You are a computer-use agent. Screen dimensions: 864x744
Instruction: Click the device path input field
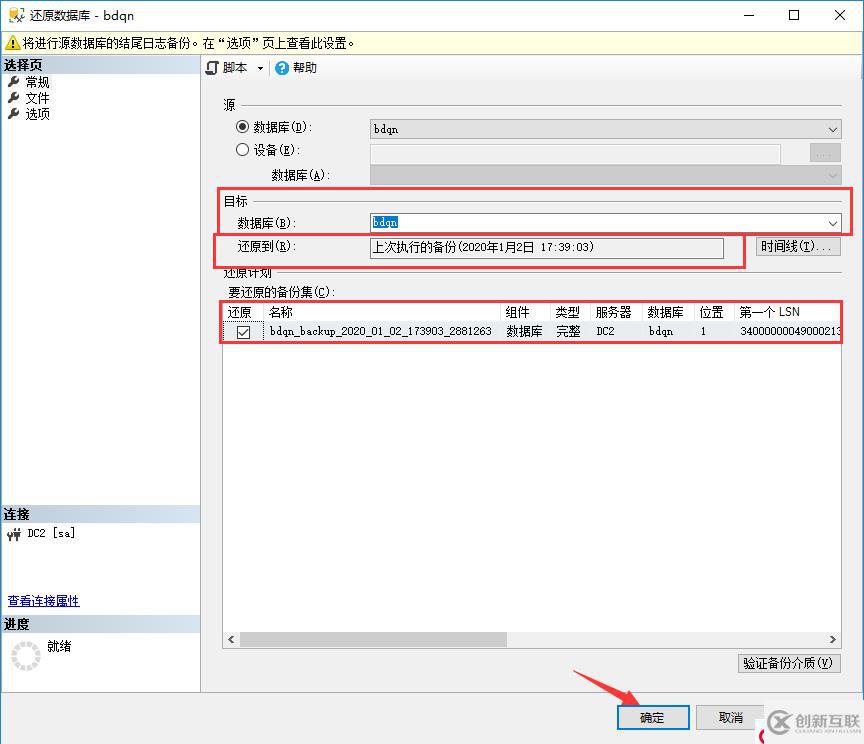click(575, 154)
